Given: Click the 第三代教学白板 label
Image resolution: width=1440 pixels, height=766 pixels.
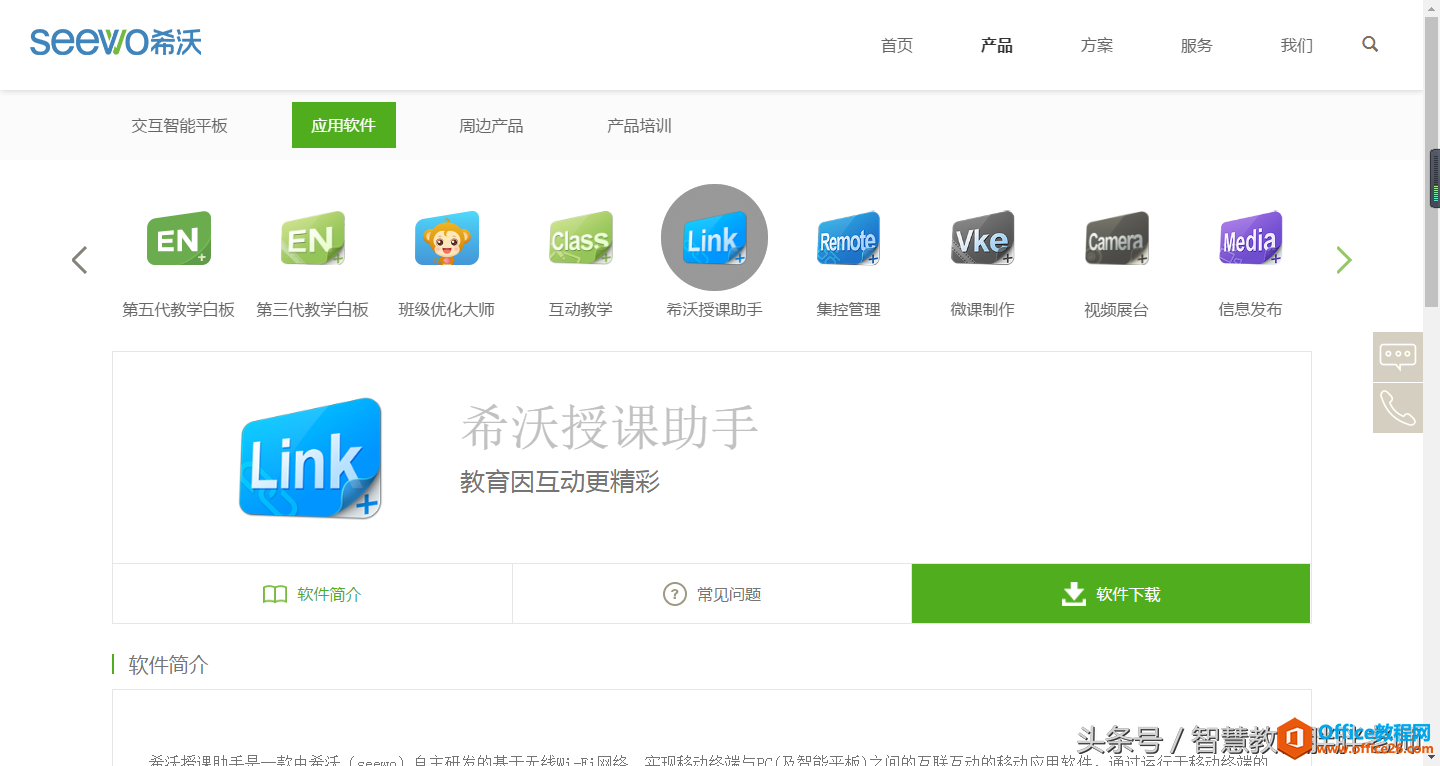Looking at the screenshot, I should coord(313,310).
